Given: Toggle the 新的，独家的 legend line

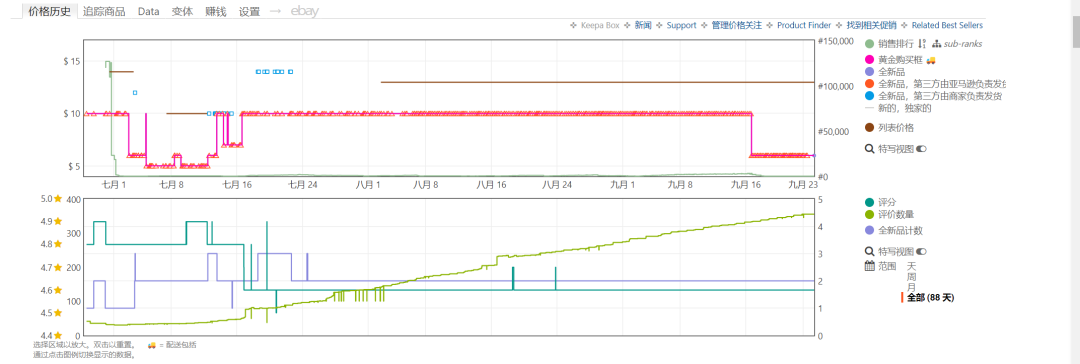Looking at the screenshot, I should pyautogui.click(x=869, y=108).
